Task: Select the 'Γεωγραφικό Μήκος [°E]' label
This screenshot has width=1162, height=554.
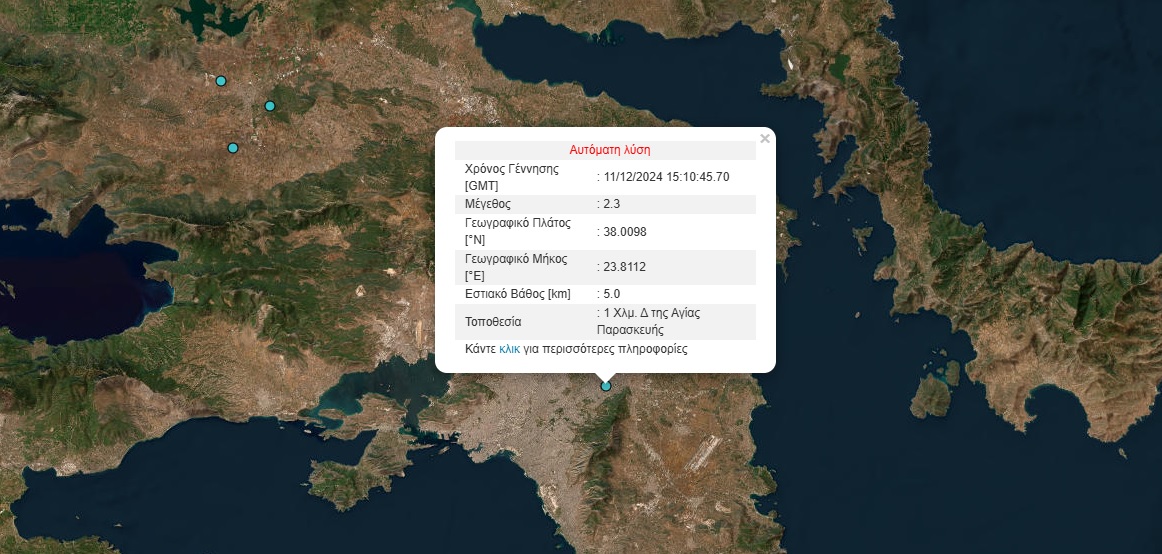Action: (x=516, y=267)
